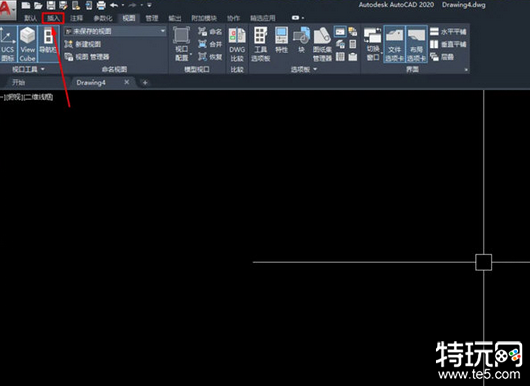This screenshot has height=386, width=530.
Task: Open the 视口配置 viewport configuration dropdown
Action: pyautogui.click(x=182, y=44)
